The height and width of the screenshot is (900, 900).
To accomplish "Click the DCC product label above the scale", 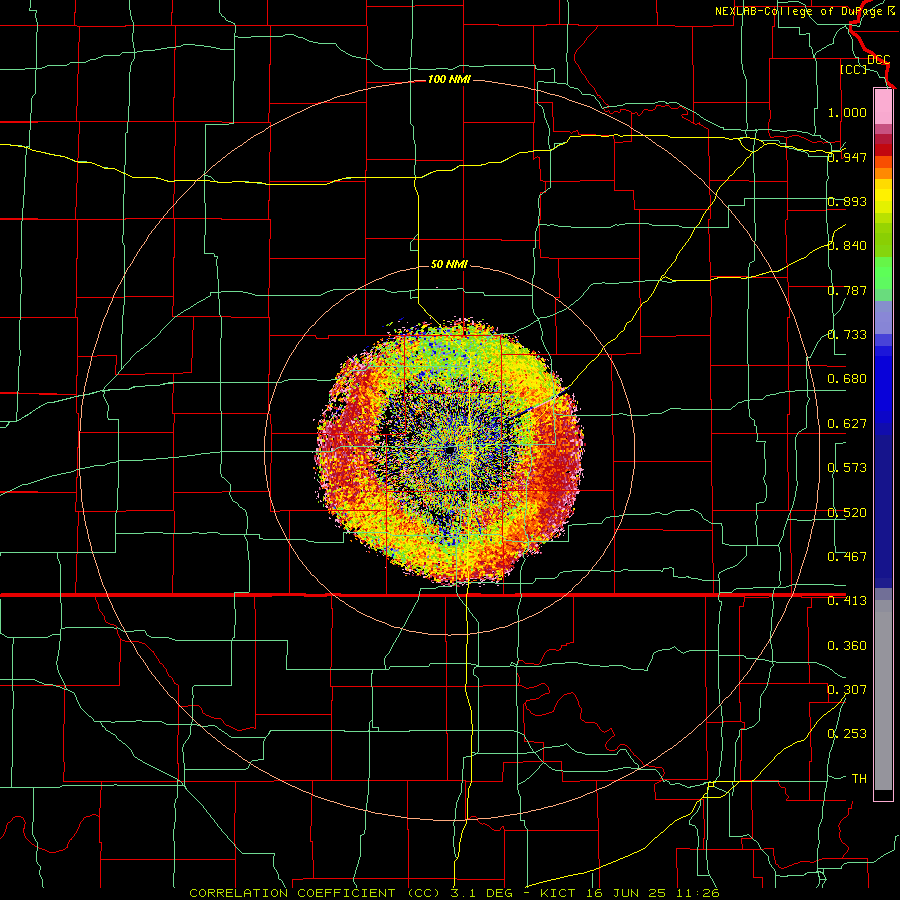I will click(878, 60).
